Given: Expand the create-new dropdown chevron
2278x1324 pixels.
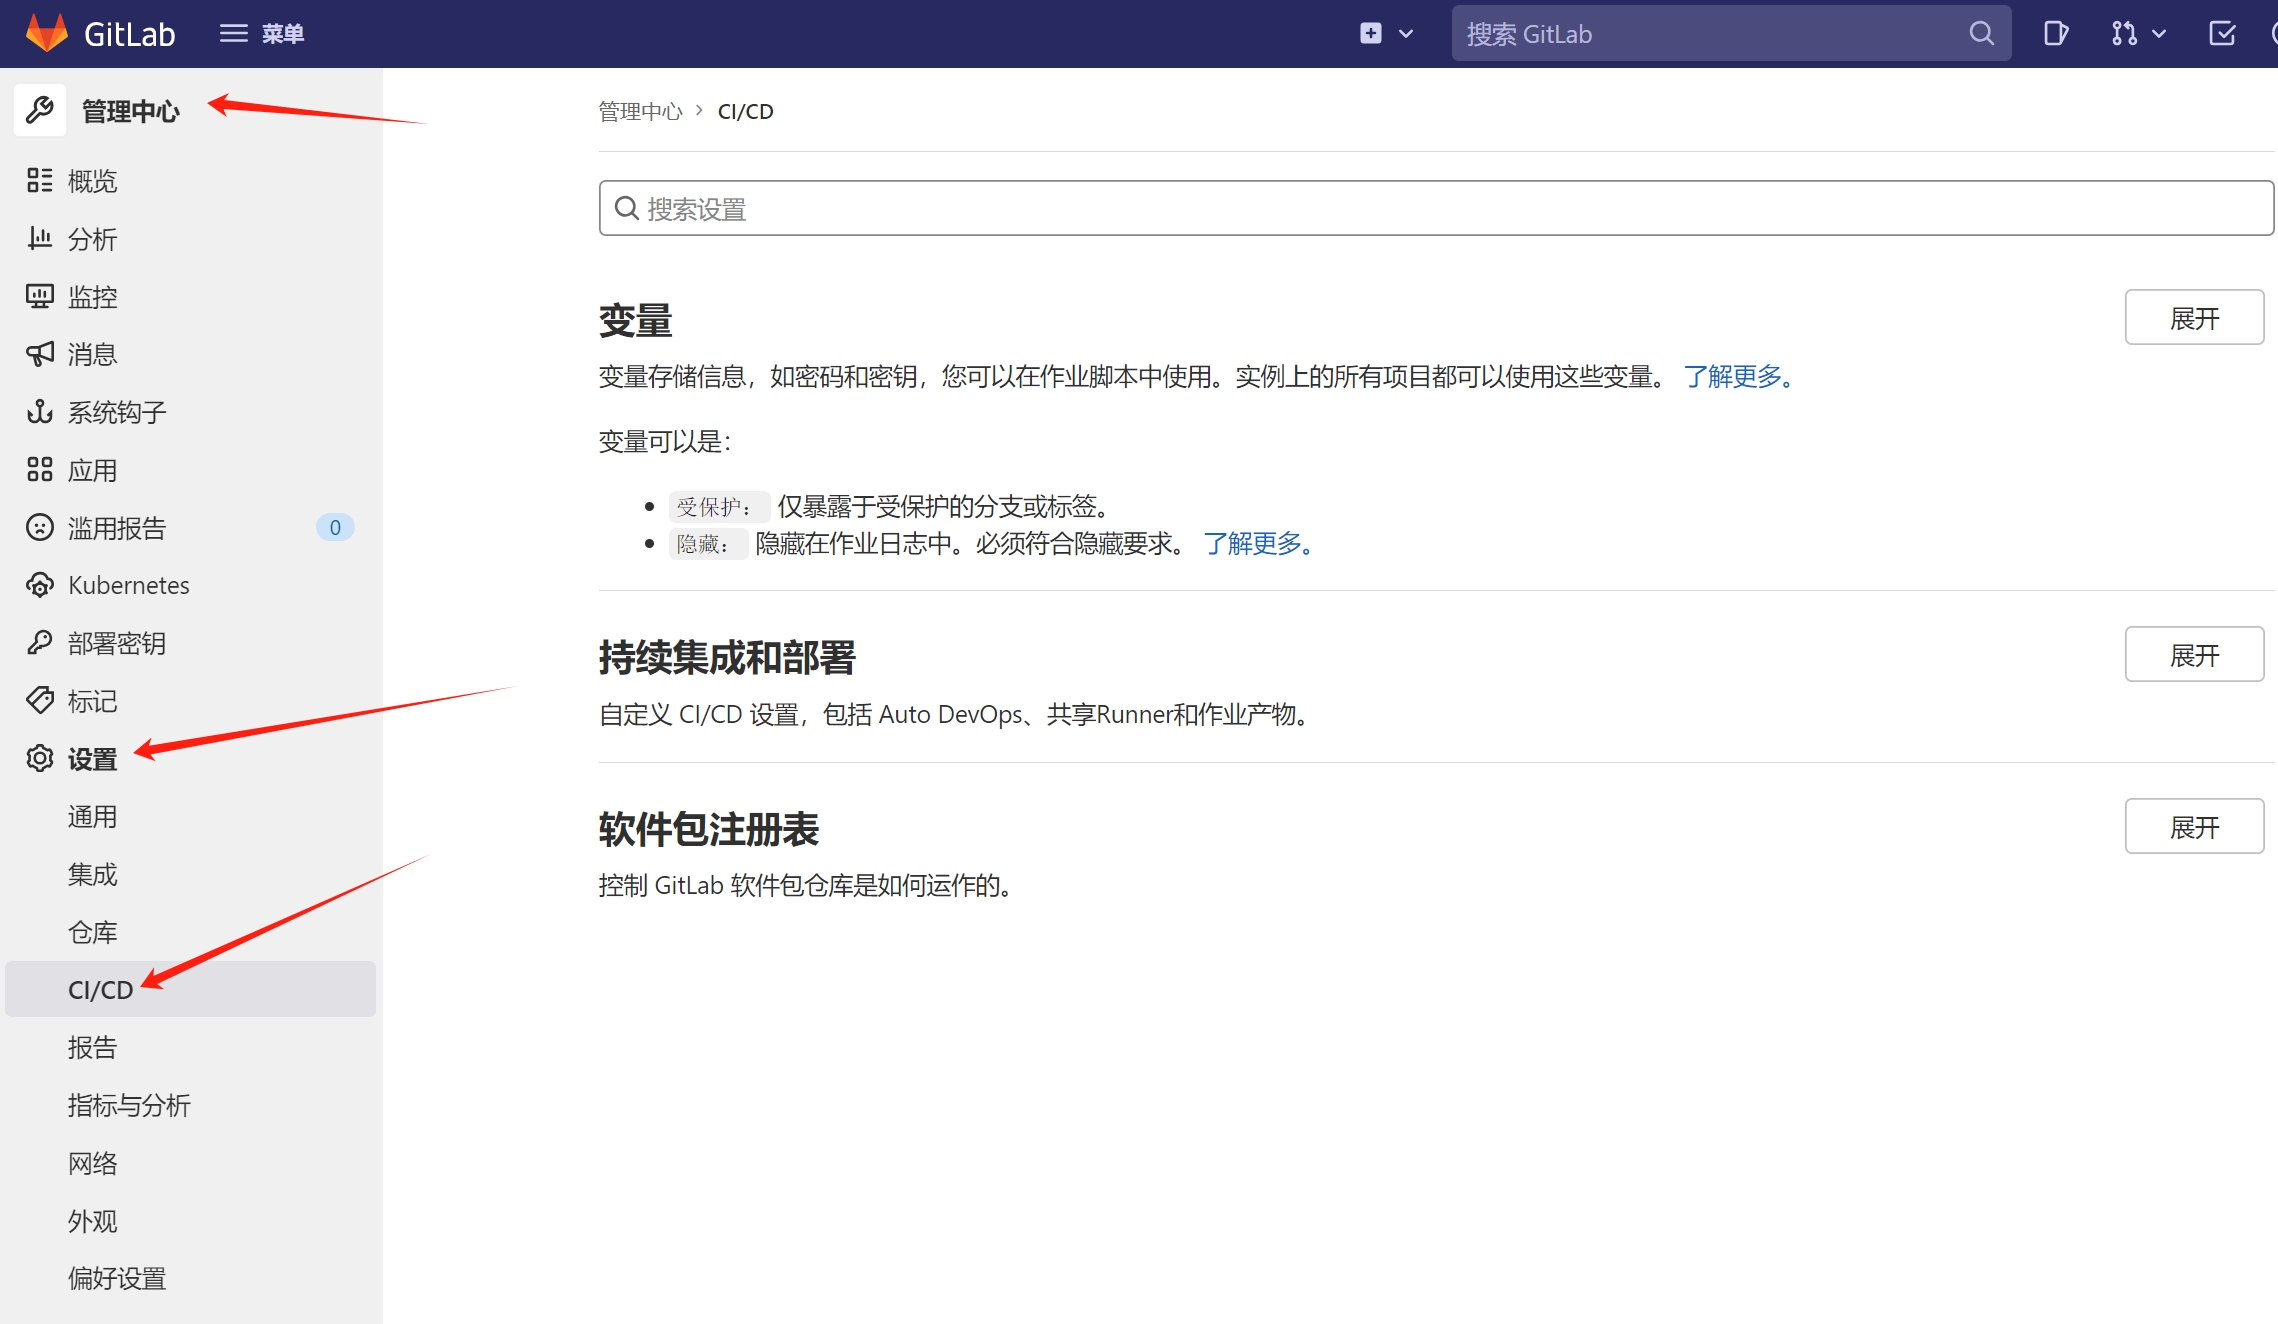Looking at the screenshot, I should (x=1406, y=34).
